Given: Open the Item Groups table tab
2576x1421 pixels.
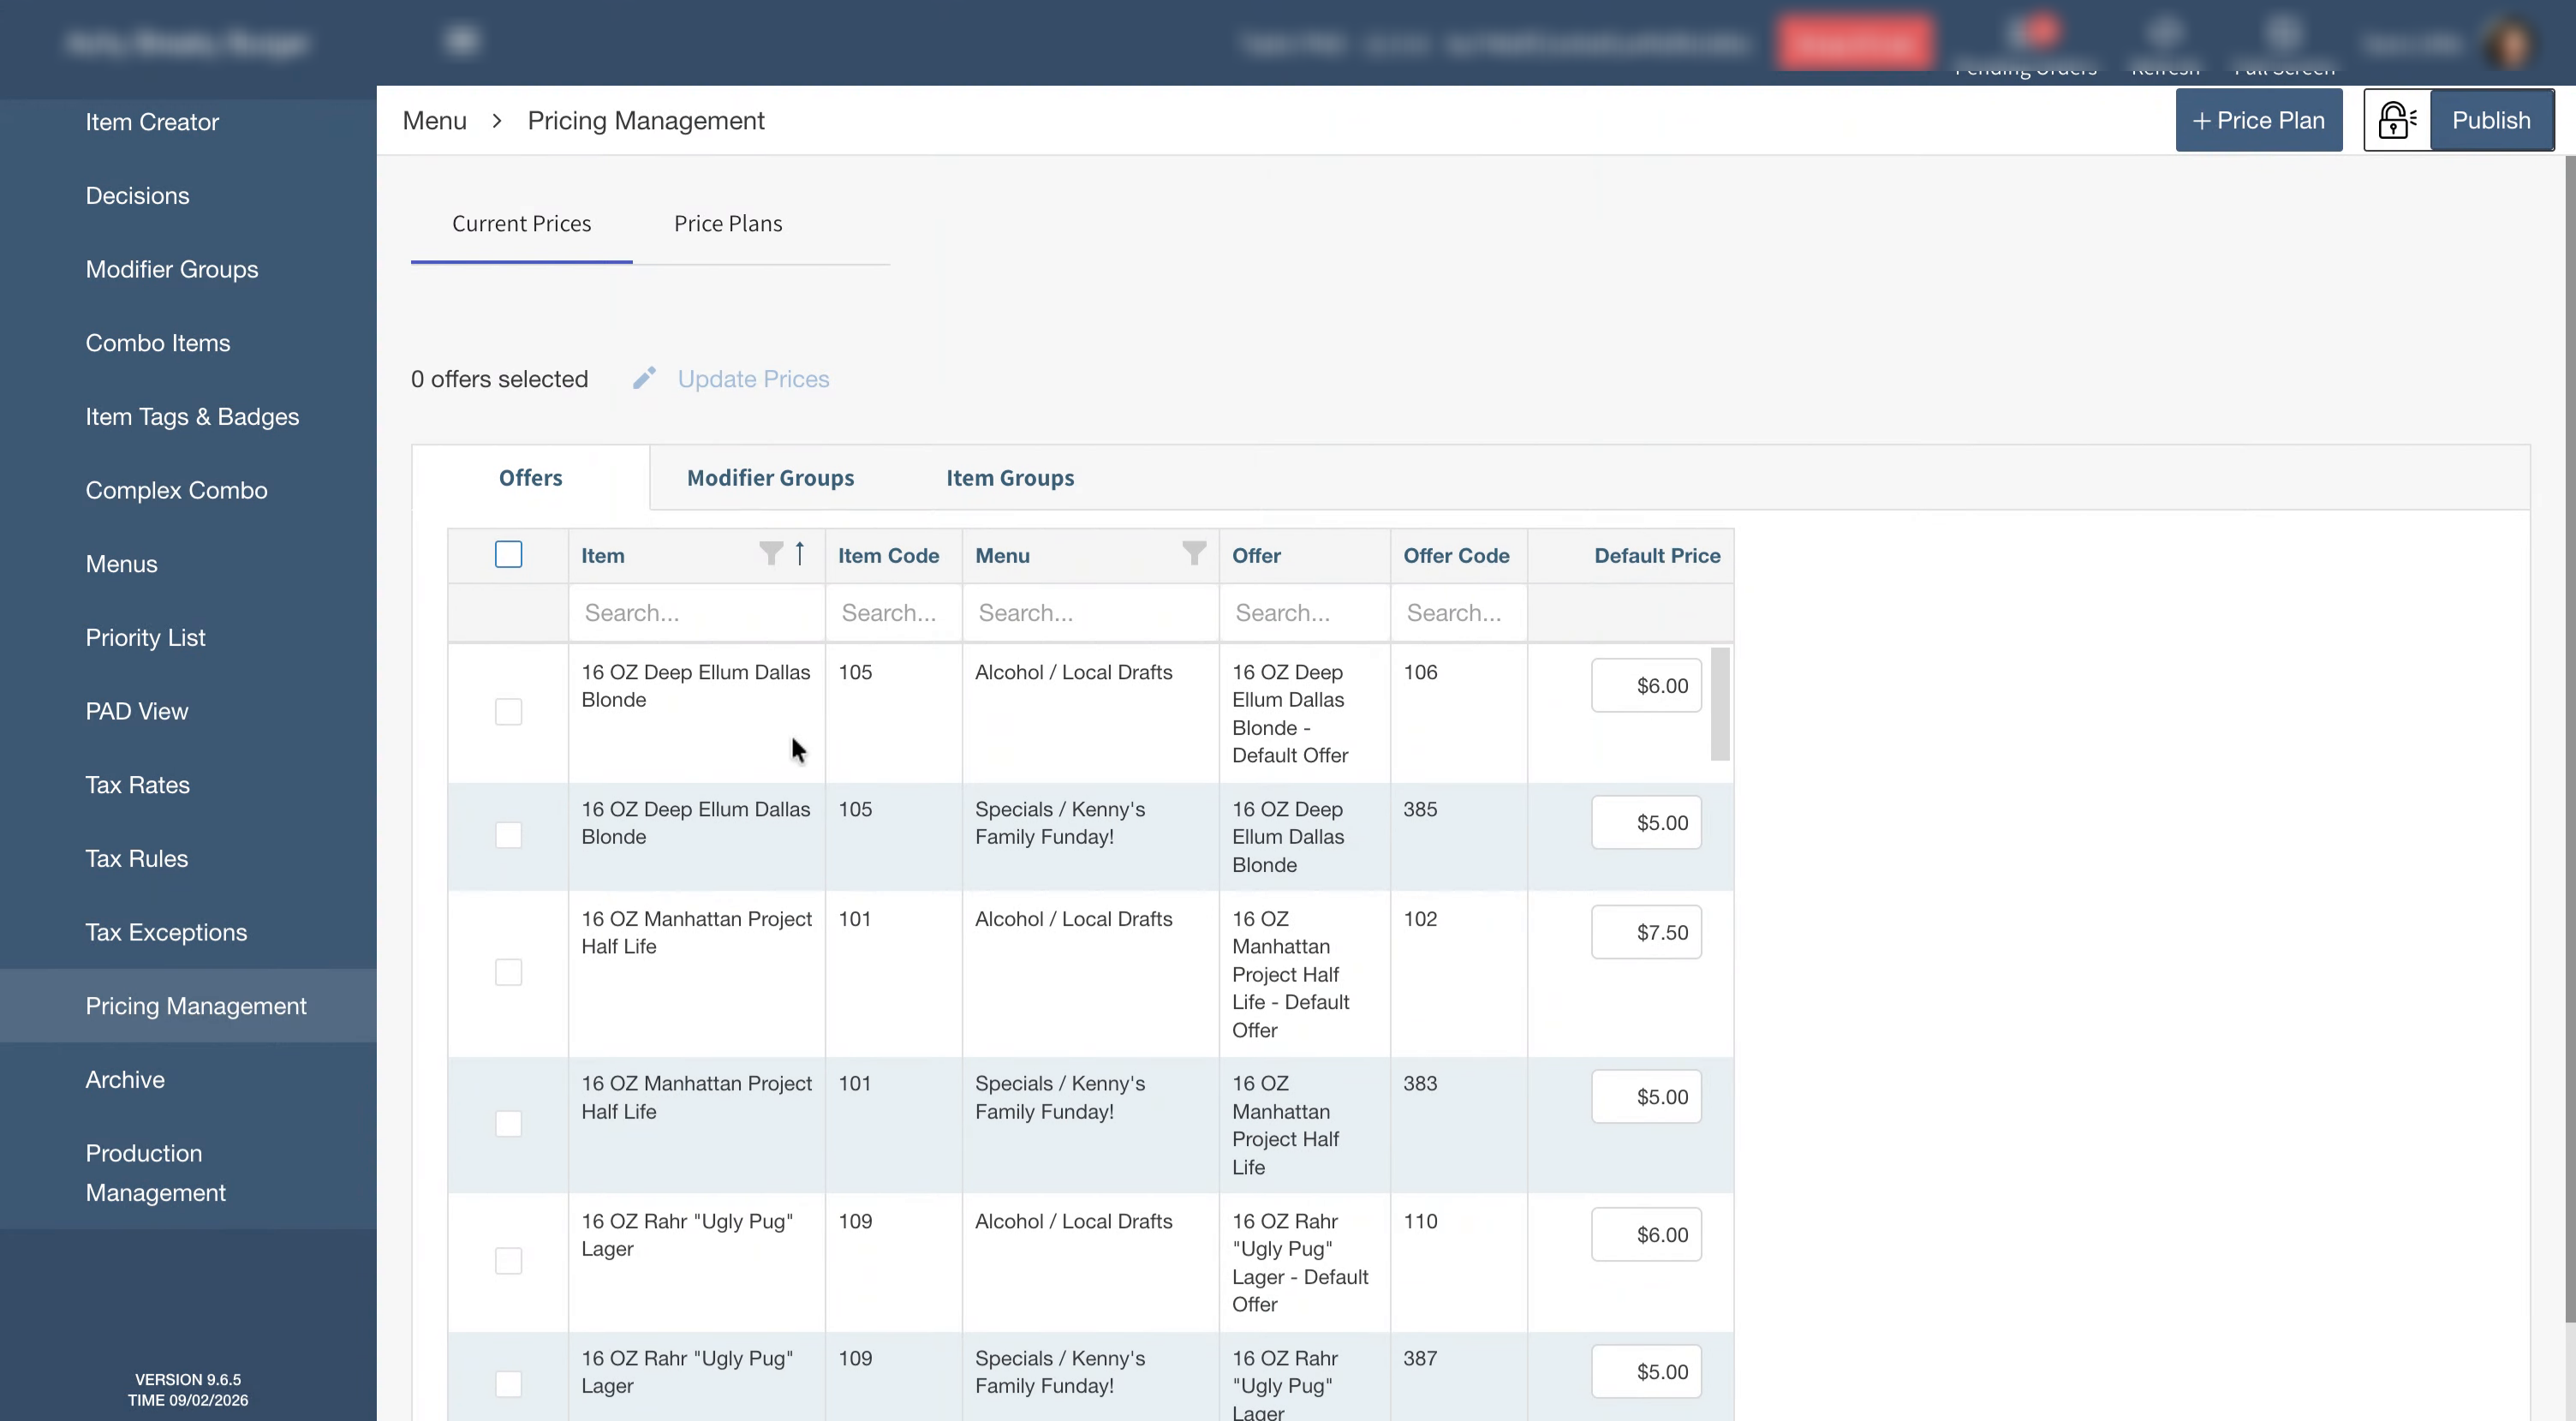Looking at the screenshot, I should 1010,478.
